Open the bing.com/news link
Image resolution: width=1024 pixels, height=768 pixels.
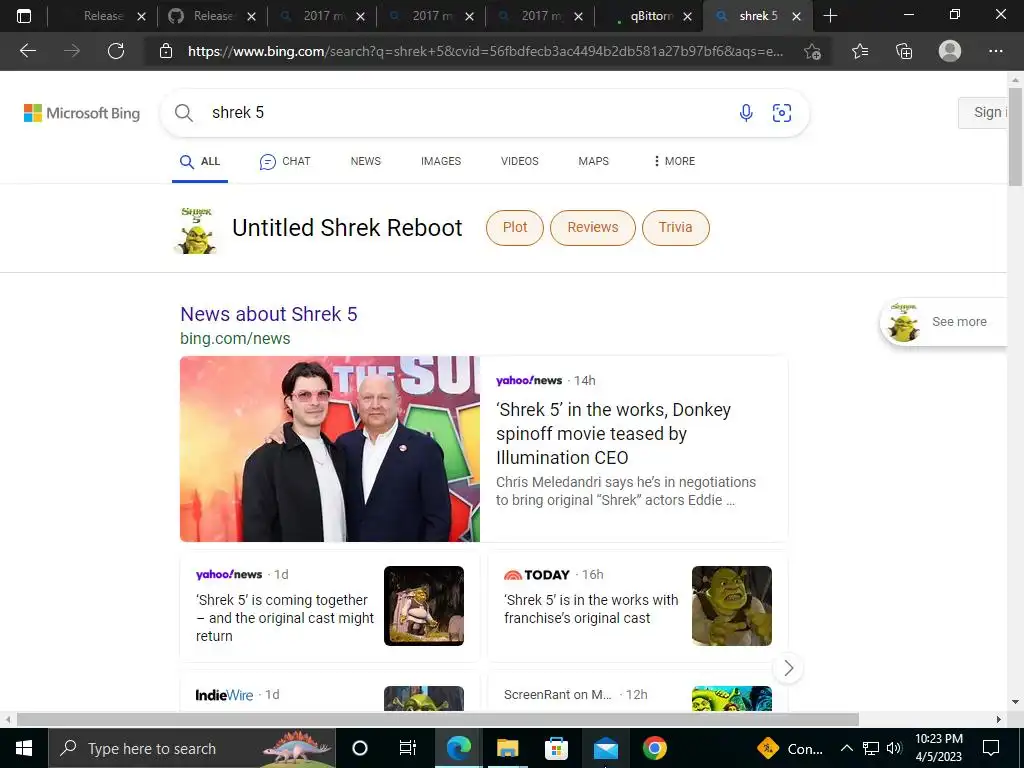pos(235,338)
